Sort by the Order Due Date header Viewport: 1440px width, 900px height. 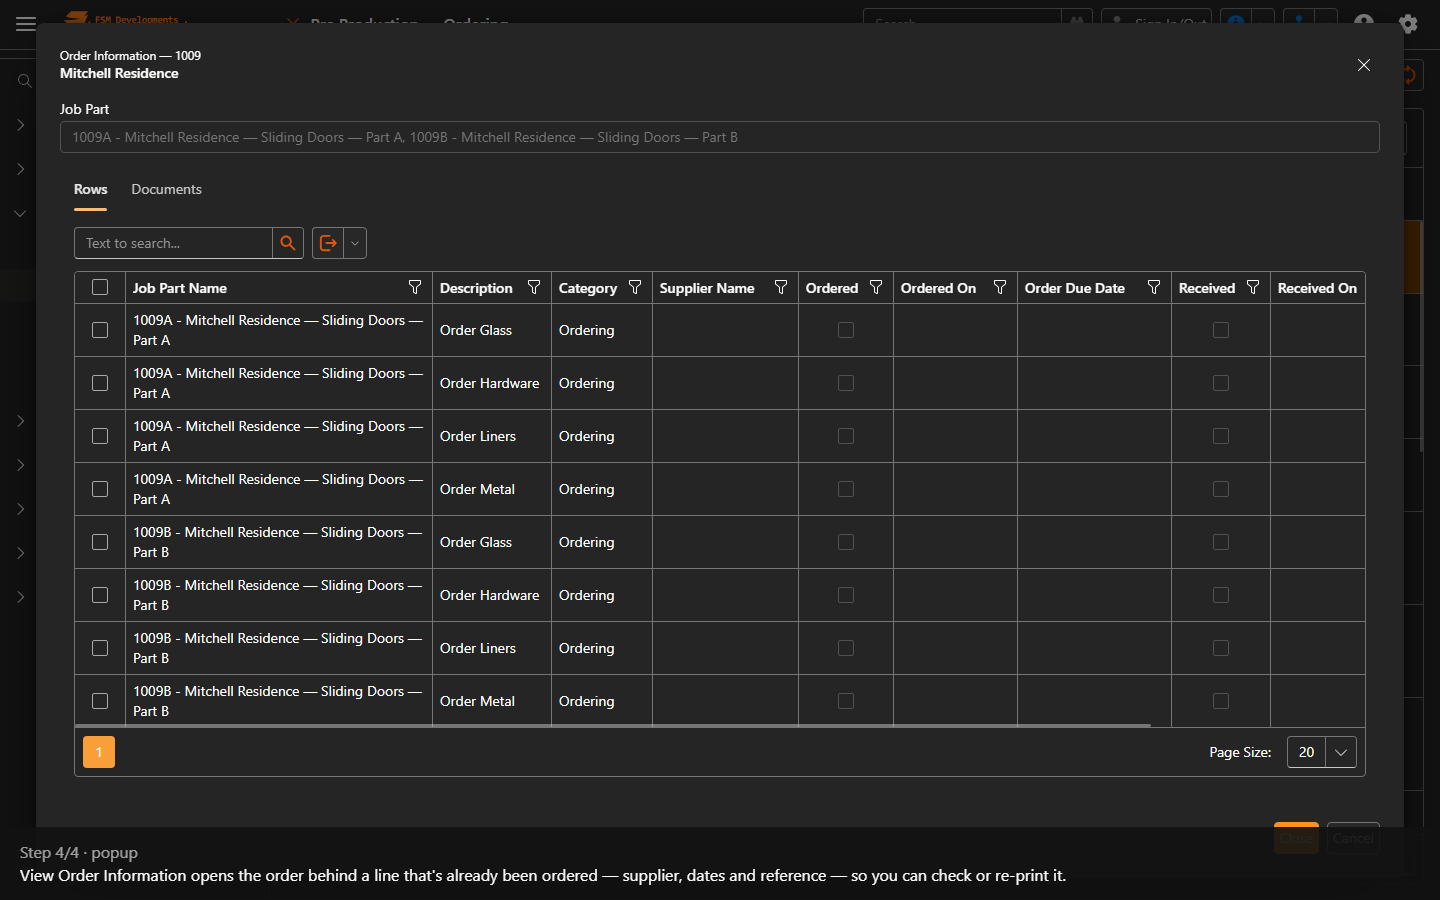[x=1075, y=288]
